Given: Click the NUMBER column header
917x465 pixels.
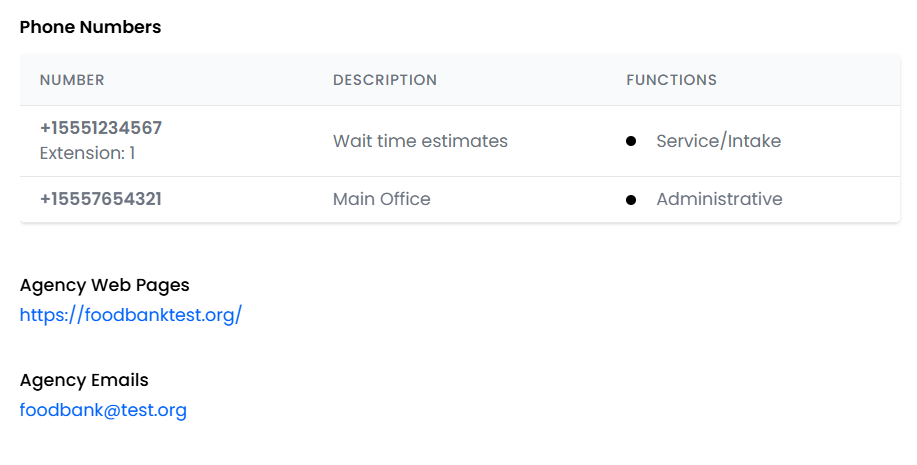Looking at the screenshot, I should pos(72,80).
